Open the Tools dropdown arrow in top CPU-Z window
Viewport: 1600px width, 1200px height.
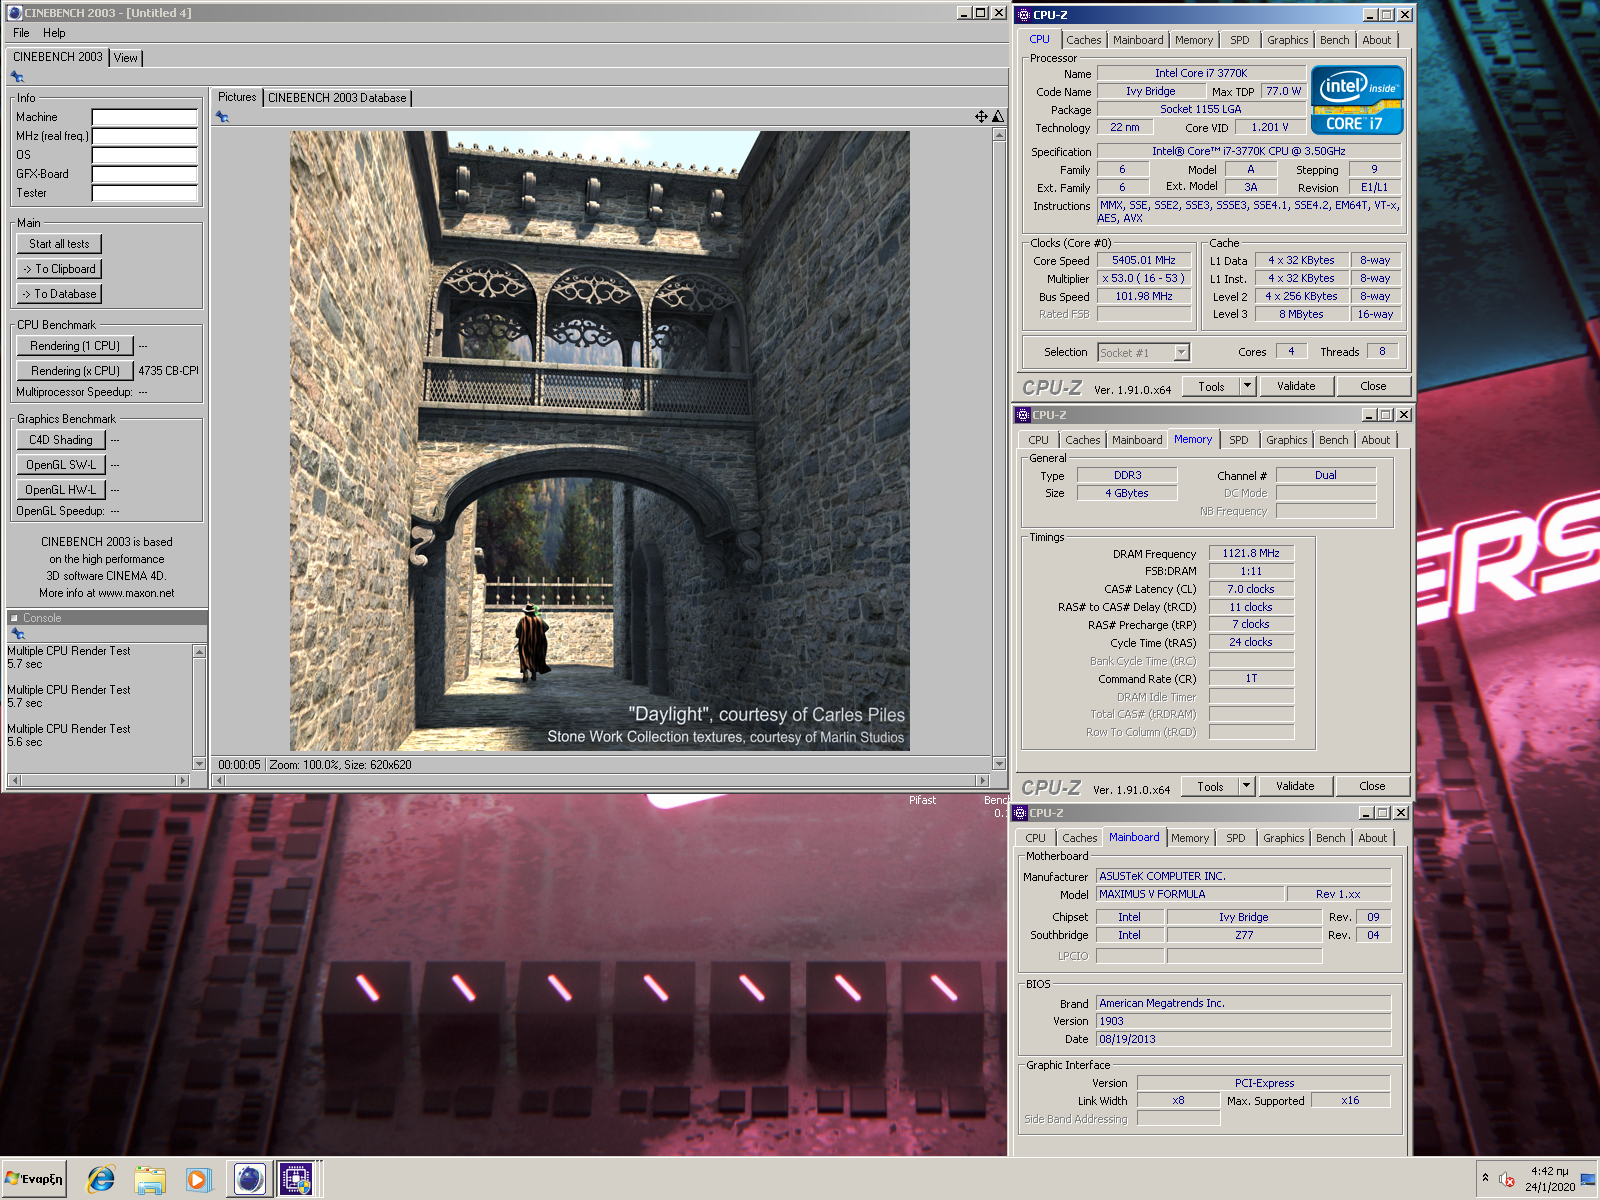click(x=1247, y=386)
